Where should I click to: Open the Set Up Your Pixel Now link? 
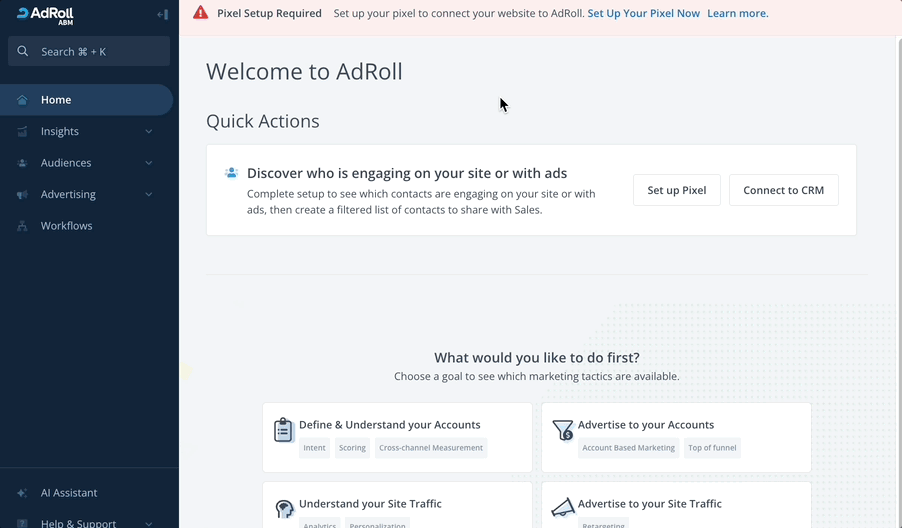click(x=643, y=14)
